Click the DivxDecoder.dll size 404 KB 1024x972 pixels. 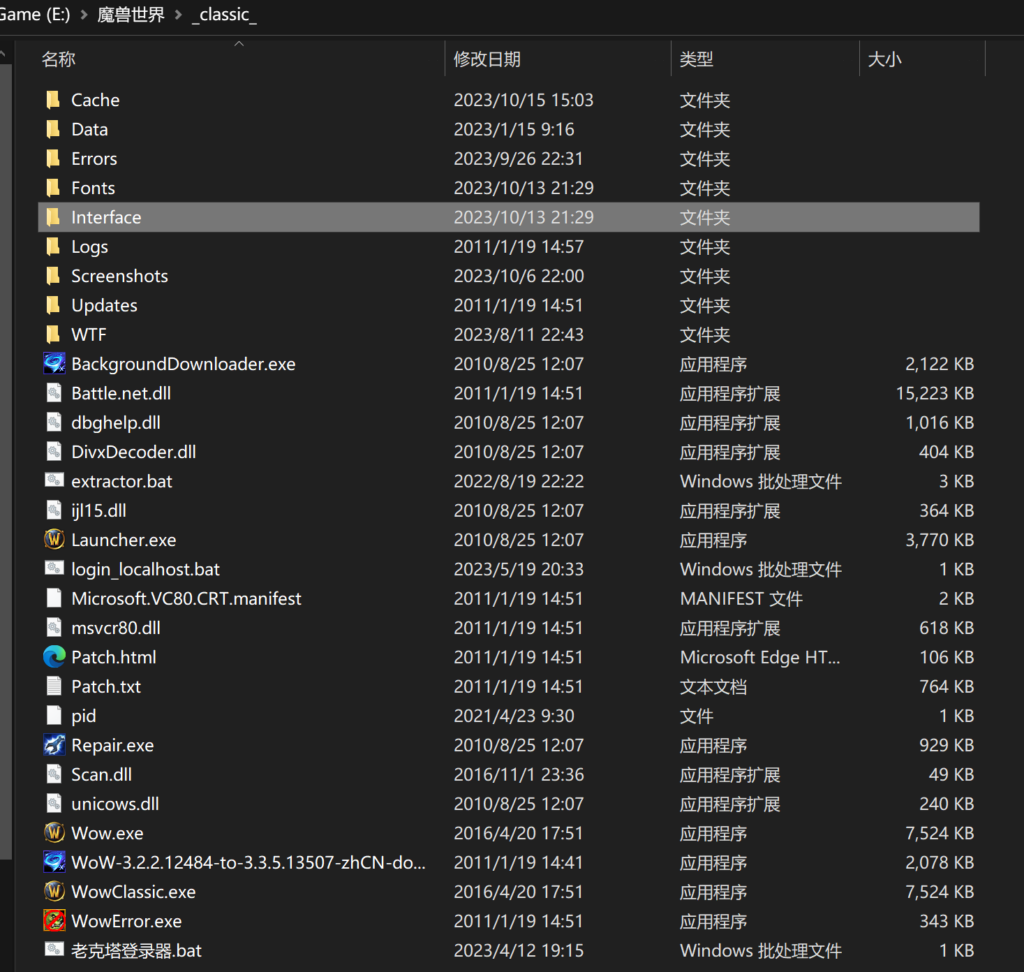(x=946, y=452)
